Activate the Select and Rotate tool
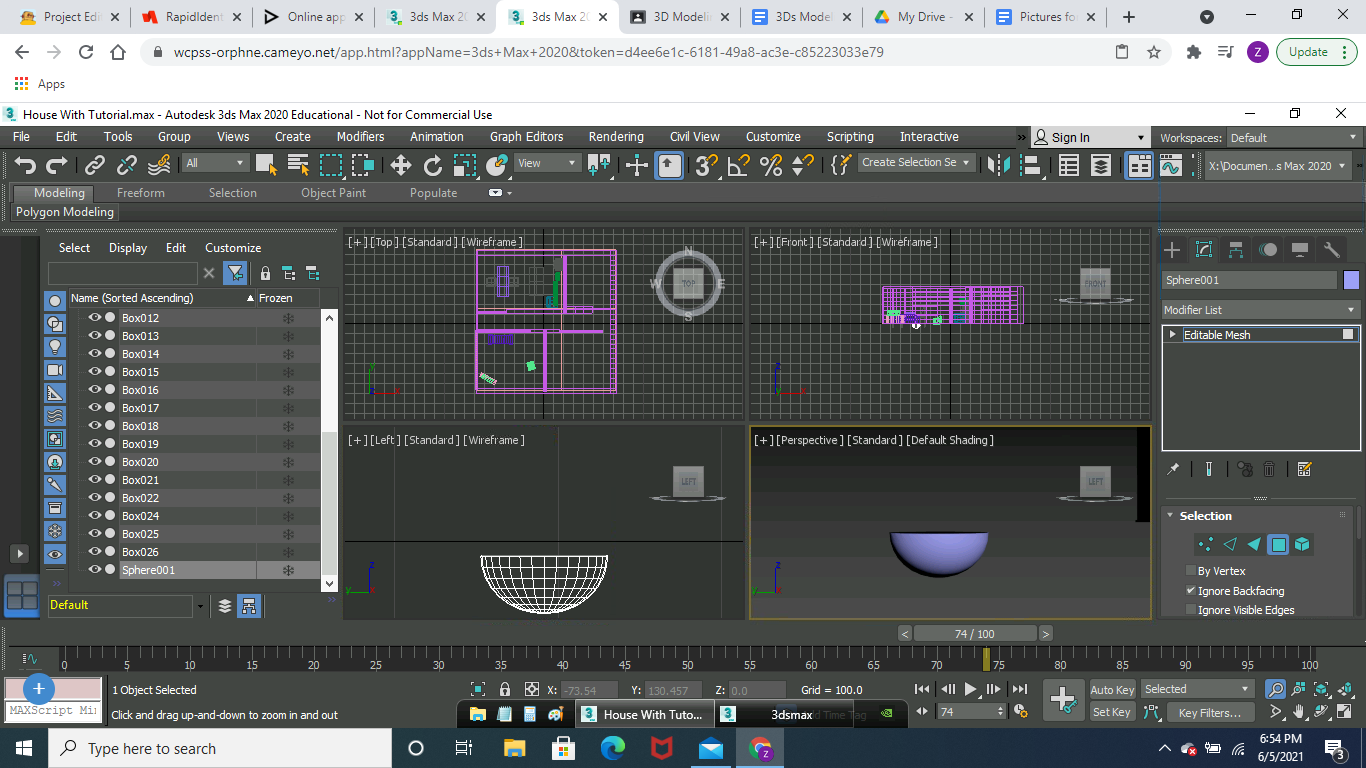Image resolution: width=1366 pixels, height=768 pixels. [x=432, y=165]
